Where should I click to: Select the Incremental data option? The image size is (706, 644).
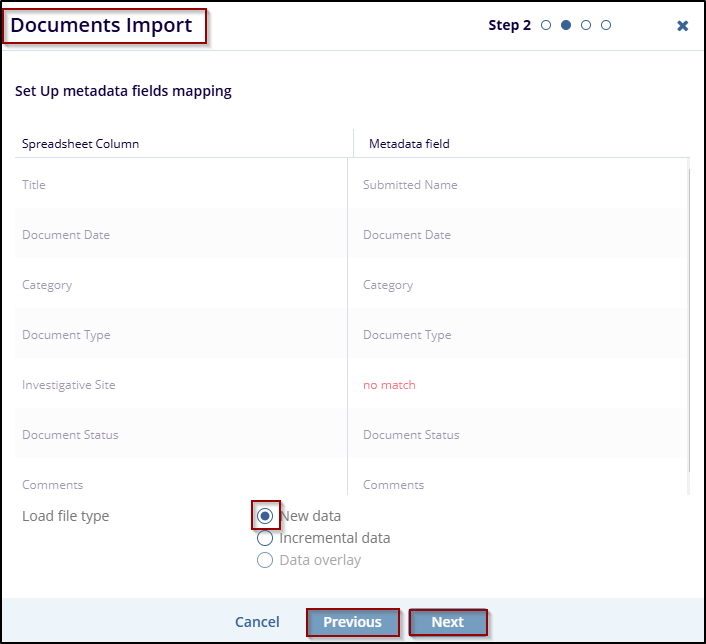point(265,538)
